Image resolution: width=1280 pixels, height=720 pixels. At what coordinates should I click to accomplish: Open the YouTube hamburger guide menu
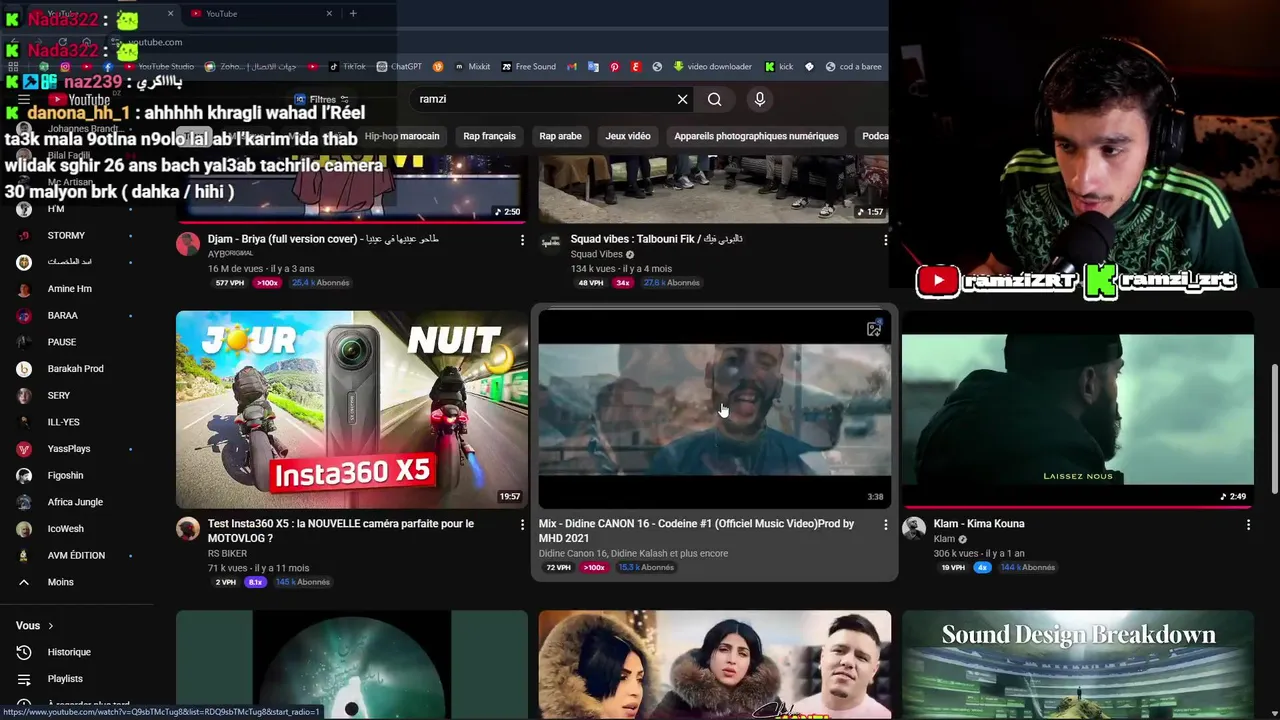[24, 99]
